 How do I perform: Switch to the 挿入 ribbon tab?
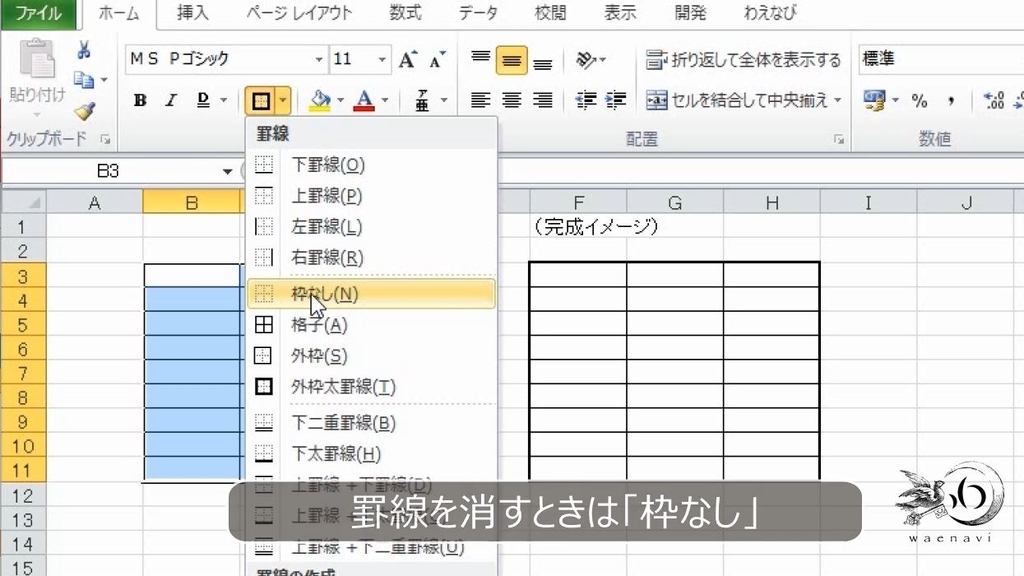(194, 14)
